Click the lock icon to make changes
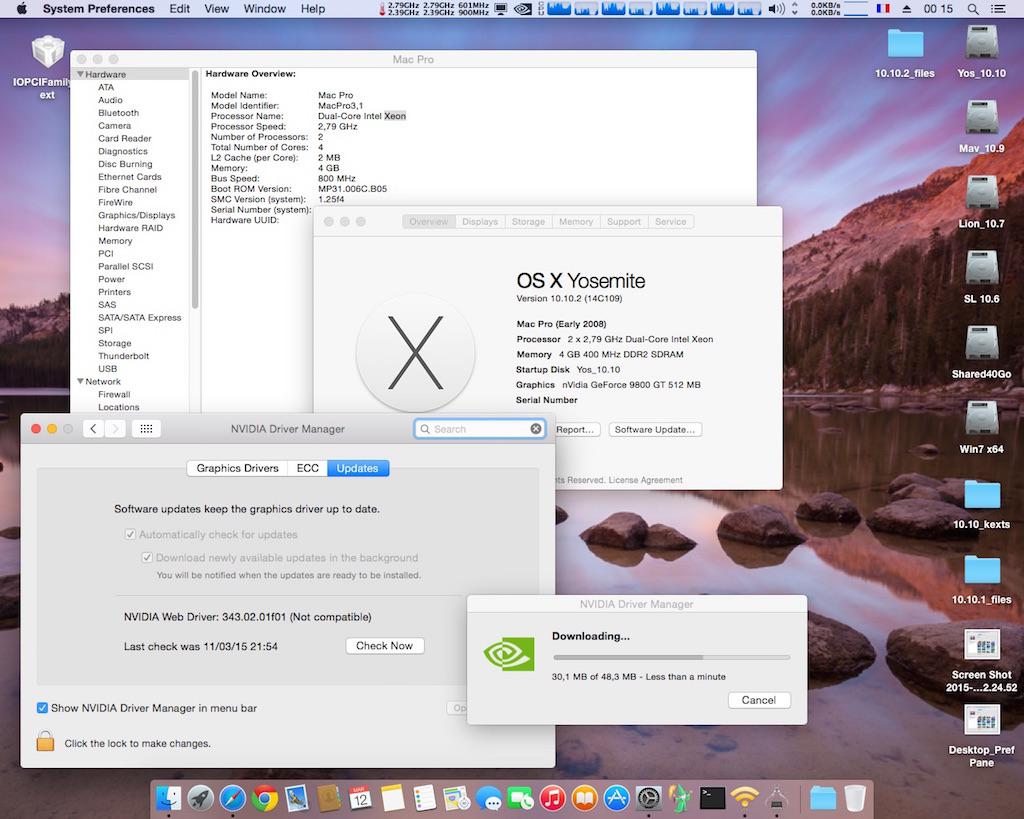 click(x=44, y=742)
